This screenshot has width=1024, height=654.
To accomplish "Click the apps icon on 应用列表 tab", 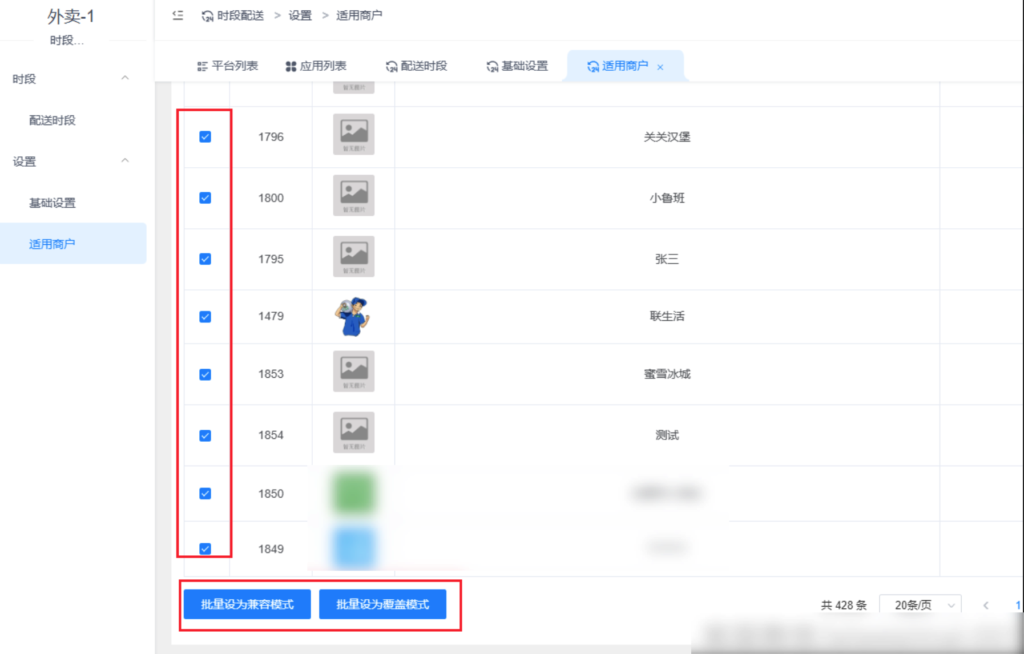I will [292, 68].
